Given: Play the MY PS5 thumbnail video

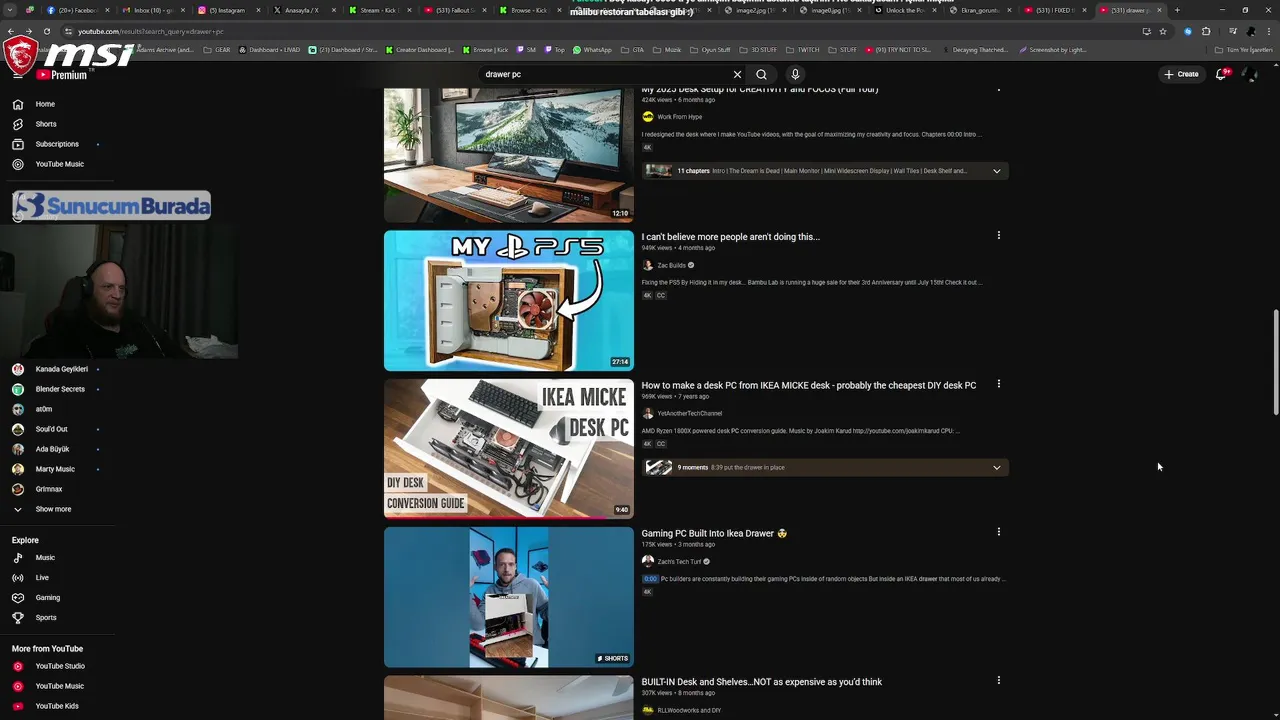Looking at the screenshot, I should point(509,301).
